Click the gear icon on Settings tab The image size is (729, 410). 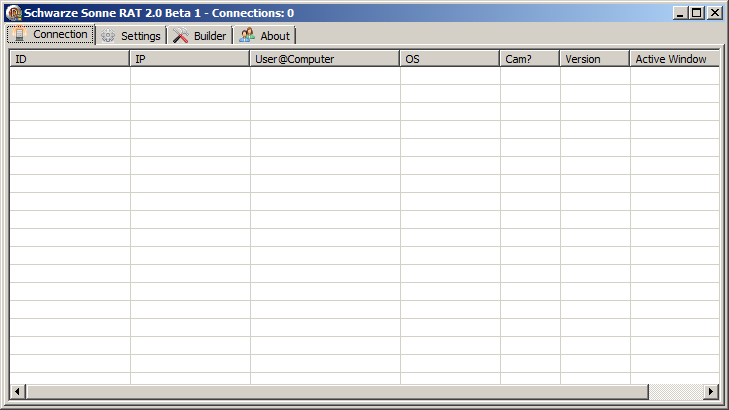click(x=108, y=36)
